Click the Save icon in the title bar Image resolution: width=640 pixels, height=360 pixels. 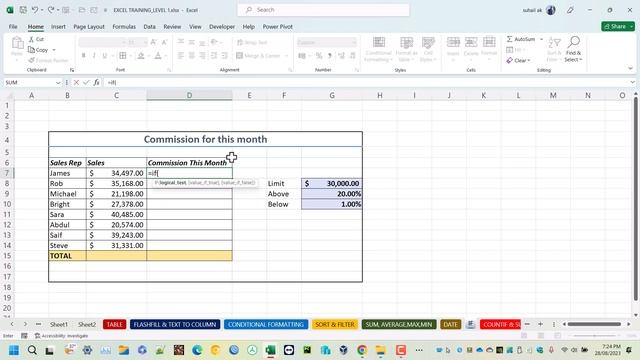[23, 10]
